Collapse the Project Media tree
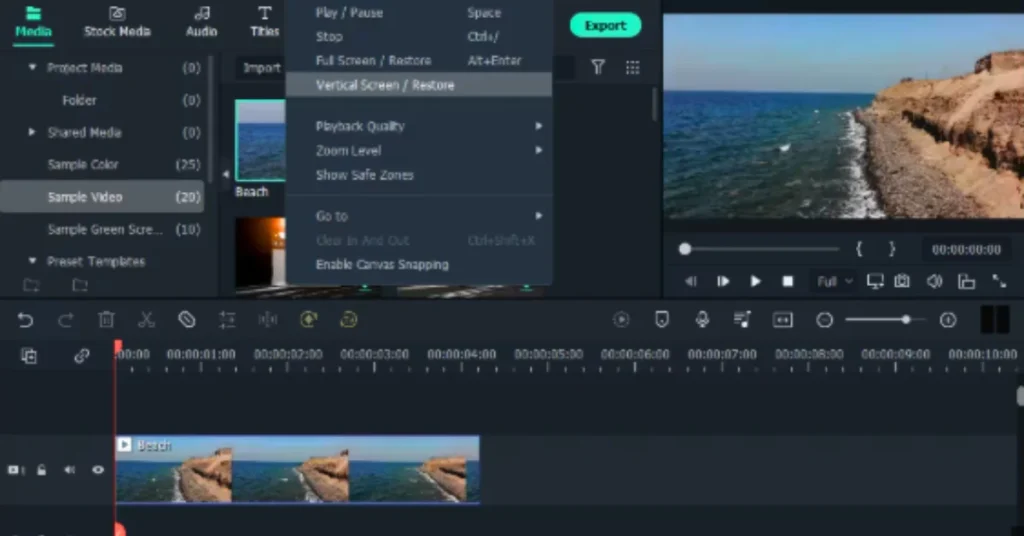The image size is (1024, 536). click(x=32, y=67)
